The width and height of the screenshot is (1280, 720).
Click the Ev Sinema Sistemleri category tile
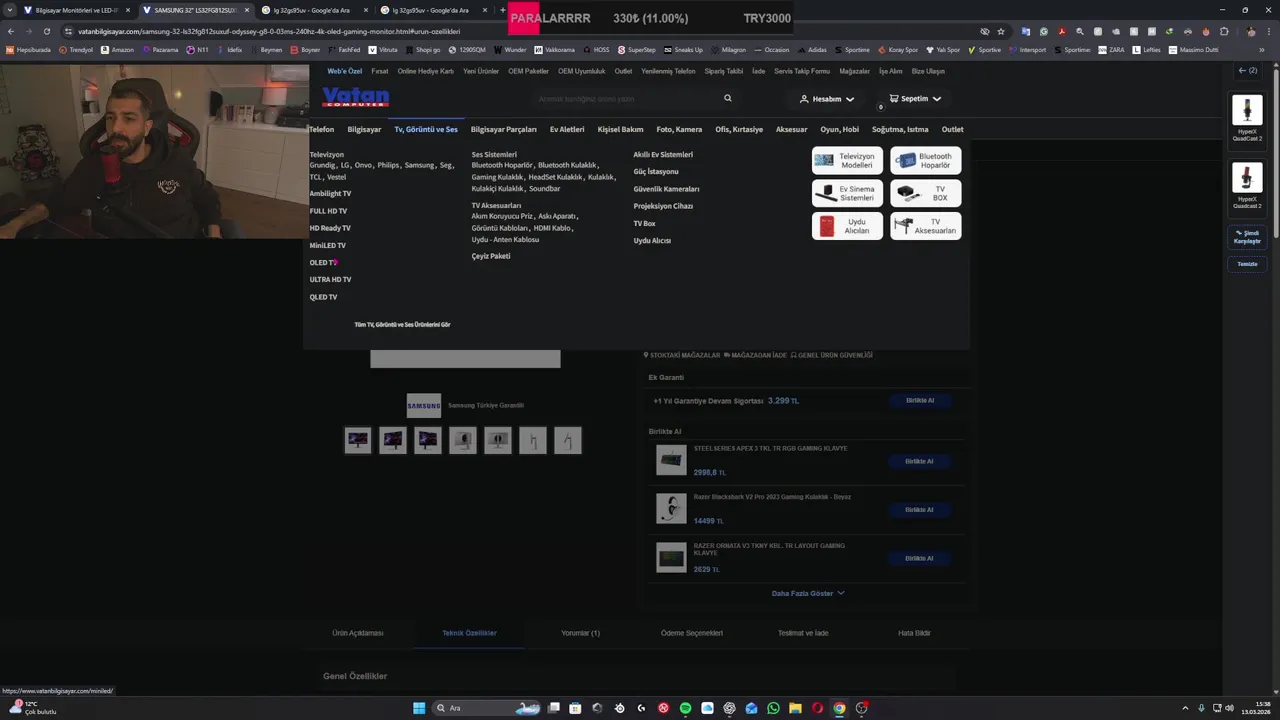(x=847, y=193)
